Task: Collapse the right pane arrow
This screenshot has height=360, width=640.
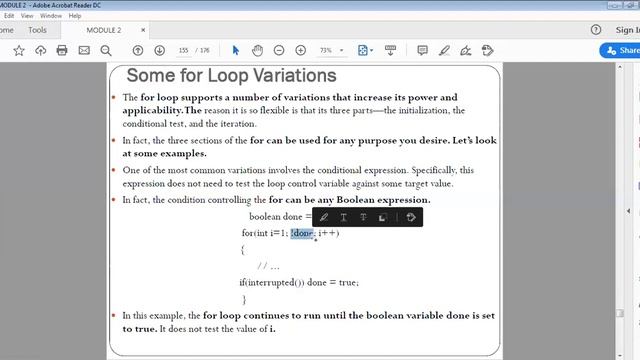Action: (628, 211)
